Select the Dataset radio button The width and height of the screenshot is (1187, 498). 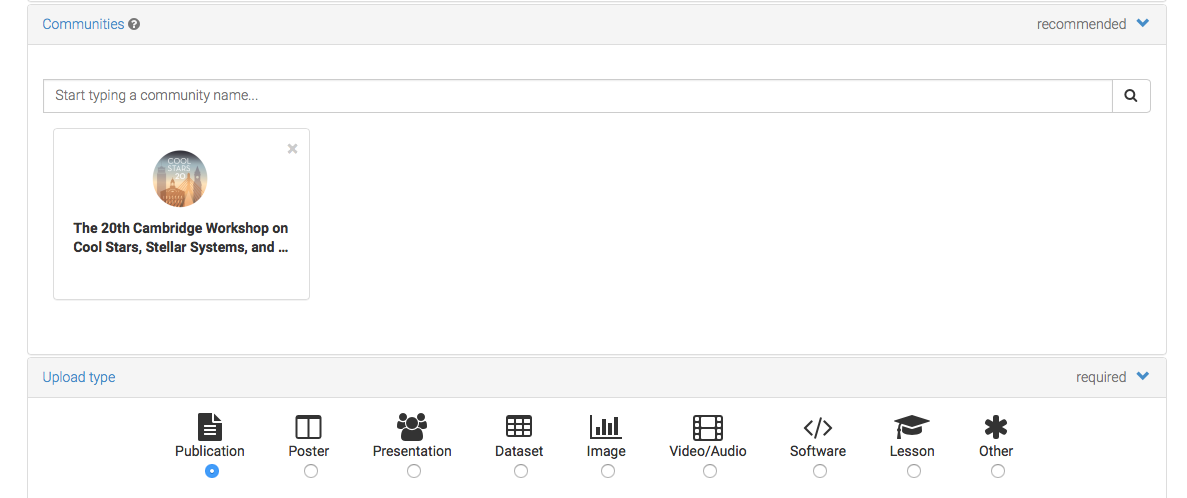point(521,471)
